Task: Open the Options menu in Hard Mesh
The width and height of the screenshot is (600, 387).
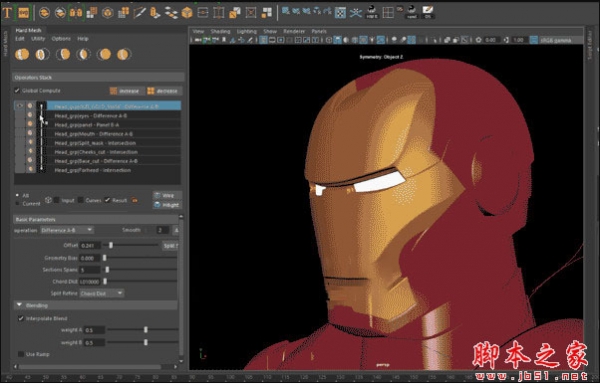Action: (x=61, y=39)
